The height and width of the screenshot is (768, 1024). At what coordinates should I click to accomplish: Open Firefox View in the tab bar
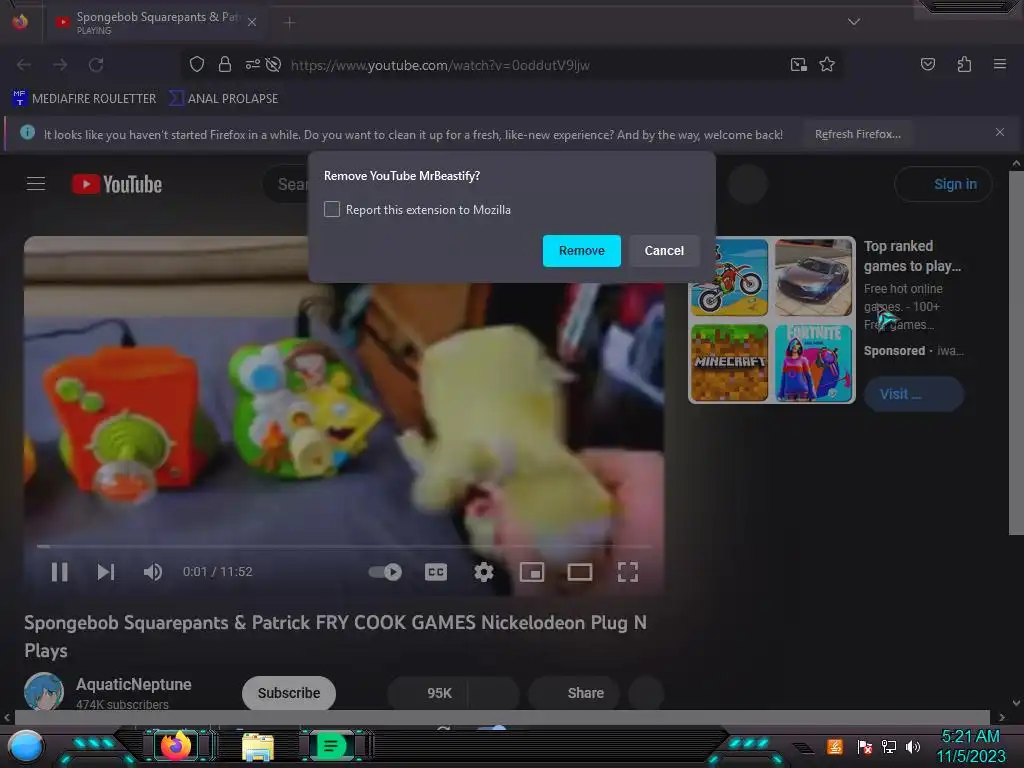(x=20, y=22)
